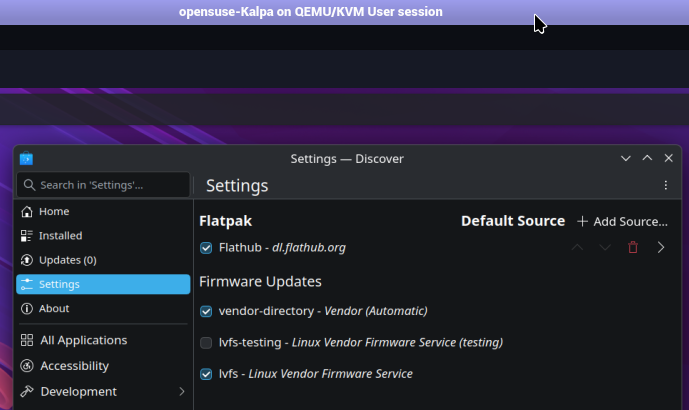Click the search field in Settings
Image resolution: width=689 pixels, height=410 pixels.
(x=104, y=185)
